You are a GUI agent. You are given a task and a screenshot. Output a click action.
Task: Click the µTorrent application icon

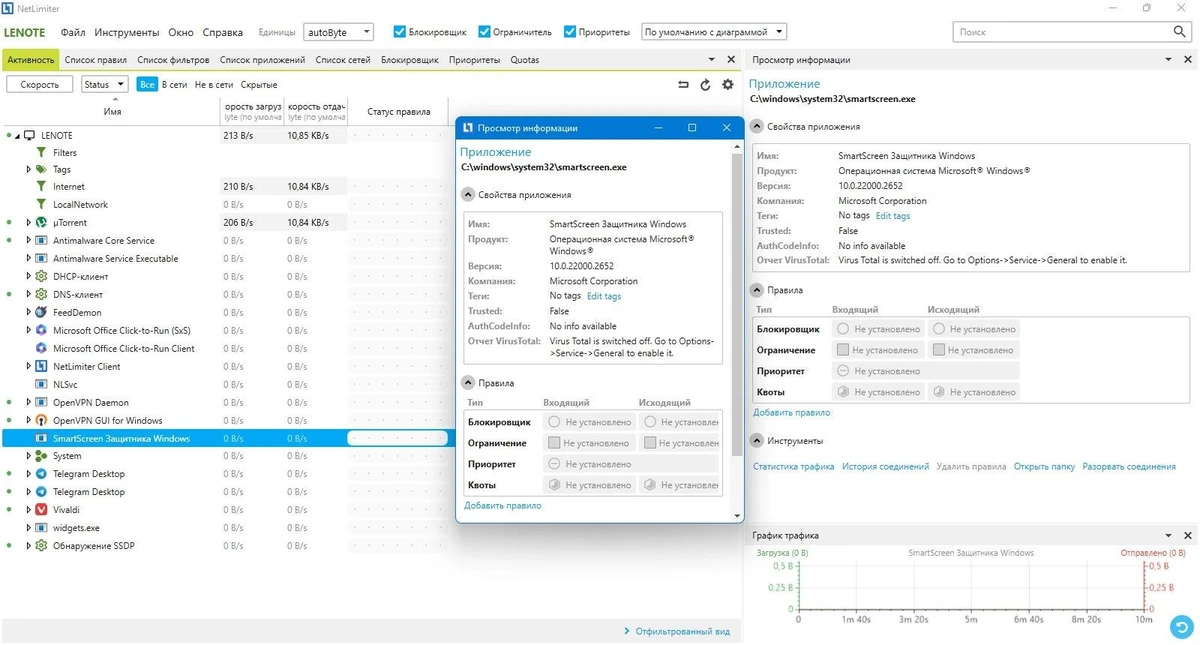(x=41, y=222)
